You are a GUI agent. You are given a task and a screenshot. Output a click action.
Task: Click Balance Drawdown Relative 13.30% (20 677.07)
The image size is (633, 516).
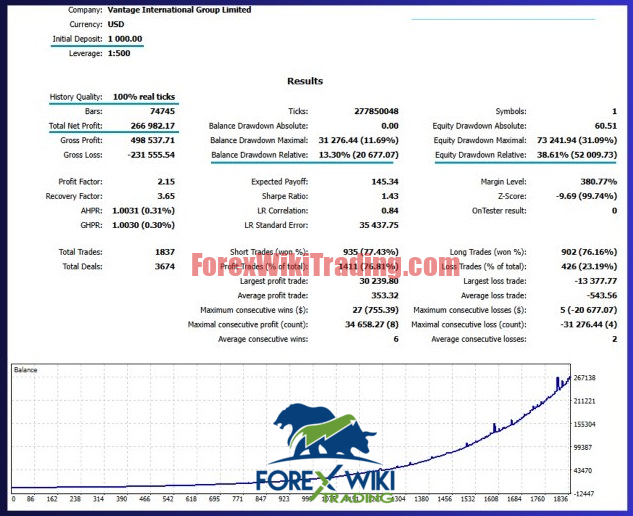point(358,155)
